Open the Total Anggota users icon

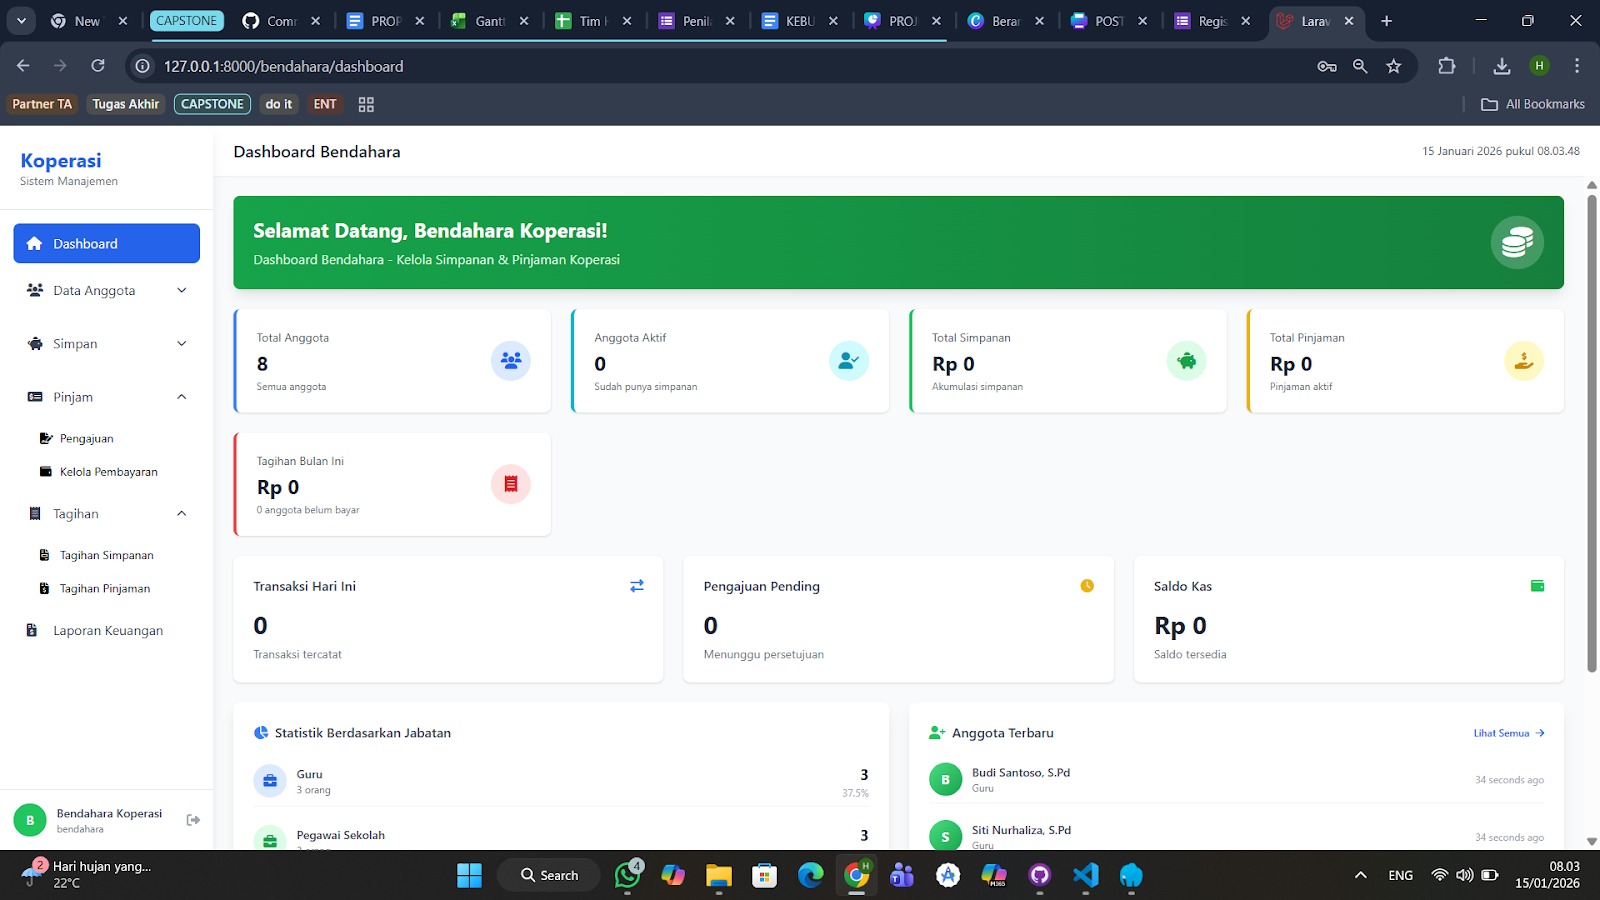tap(510, 361)
